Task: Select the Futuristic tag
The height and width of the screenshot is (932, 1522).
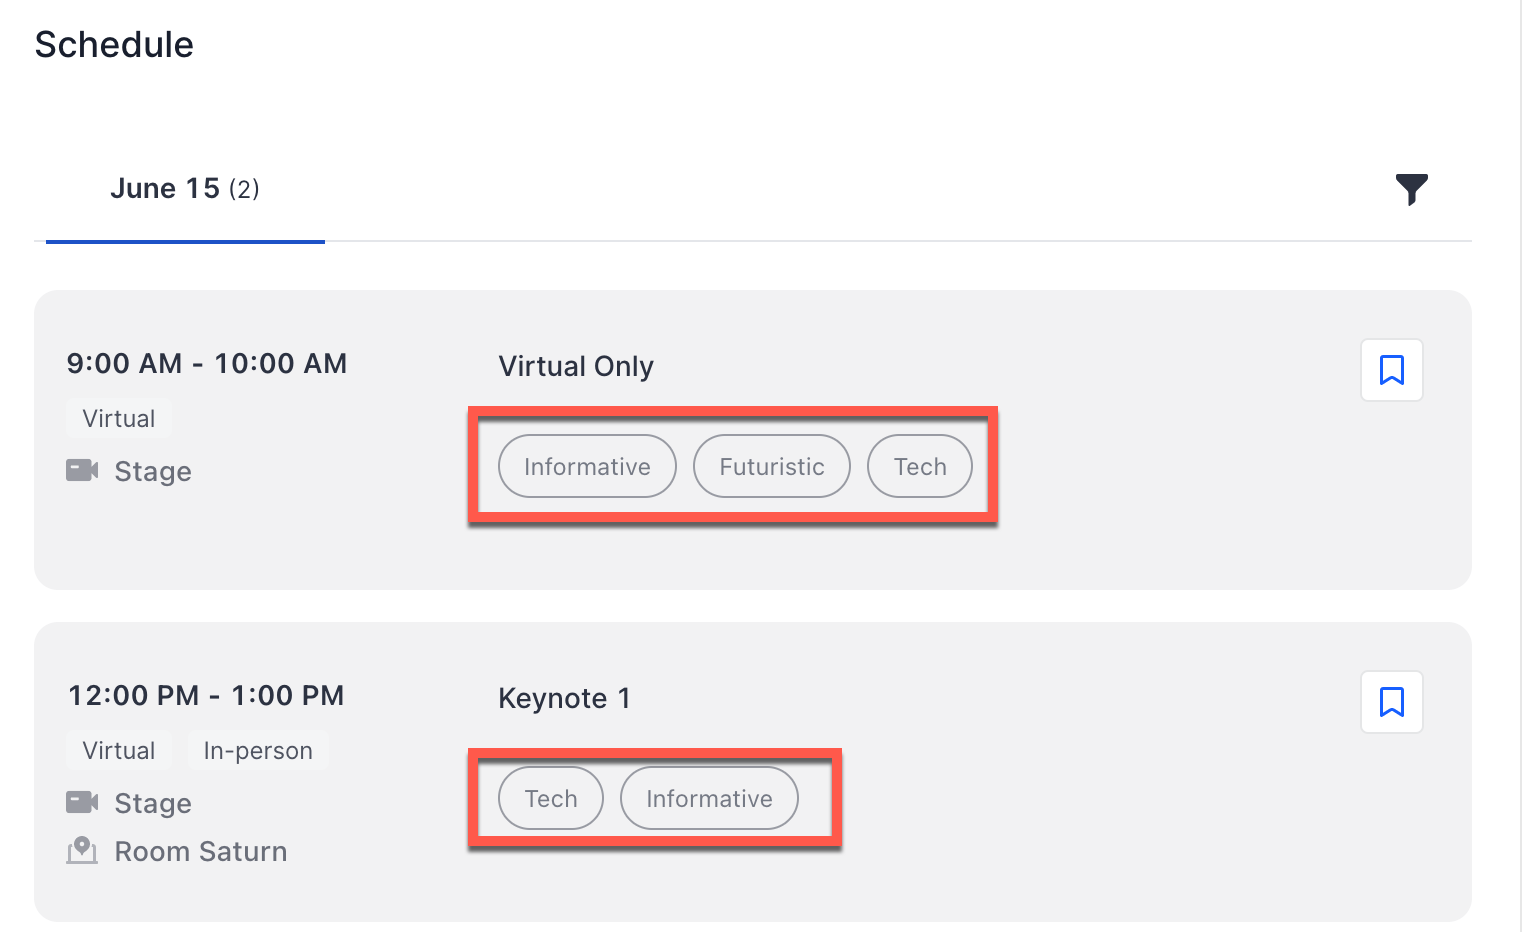Action: [772, 466]
